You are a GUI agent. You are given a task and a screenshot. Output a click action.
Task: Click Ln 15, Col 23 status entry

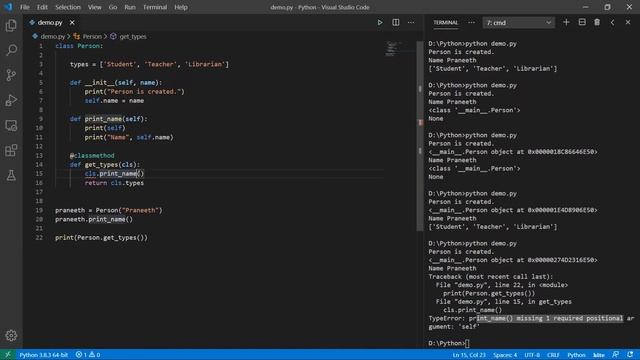(469, 355)
